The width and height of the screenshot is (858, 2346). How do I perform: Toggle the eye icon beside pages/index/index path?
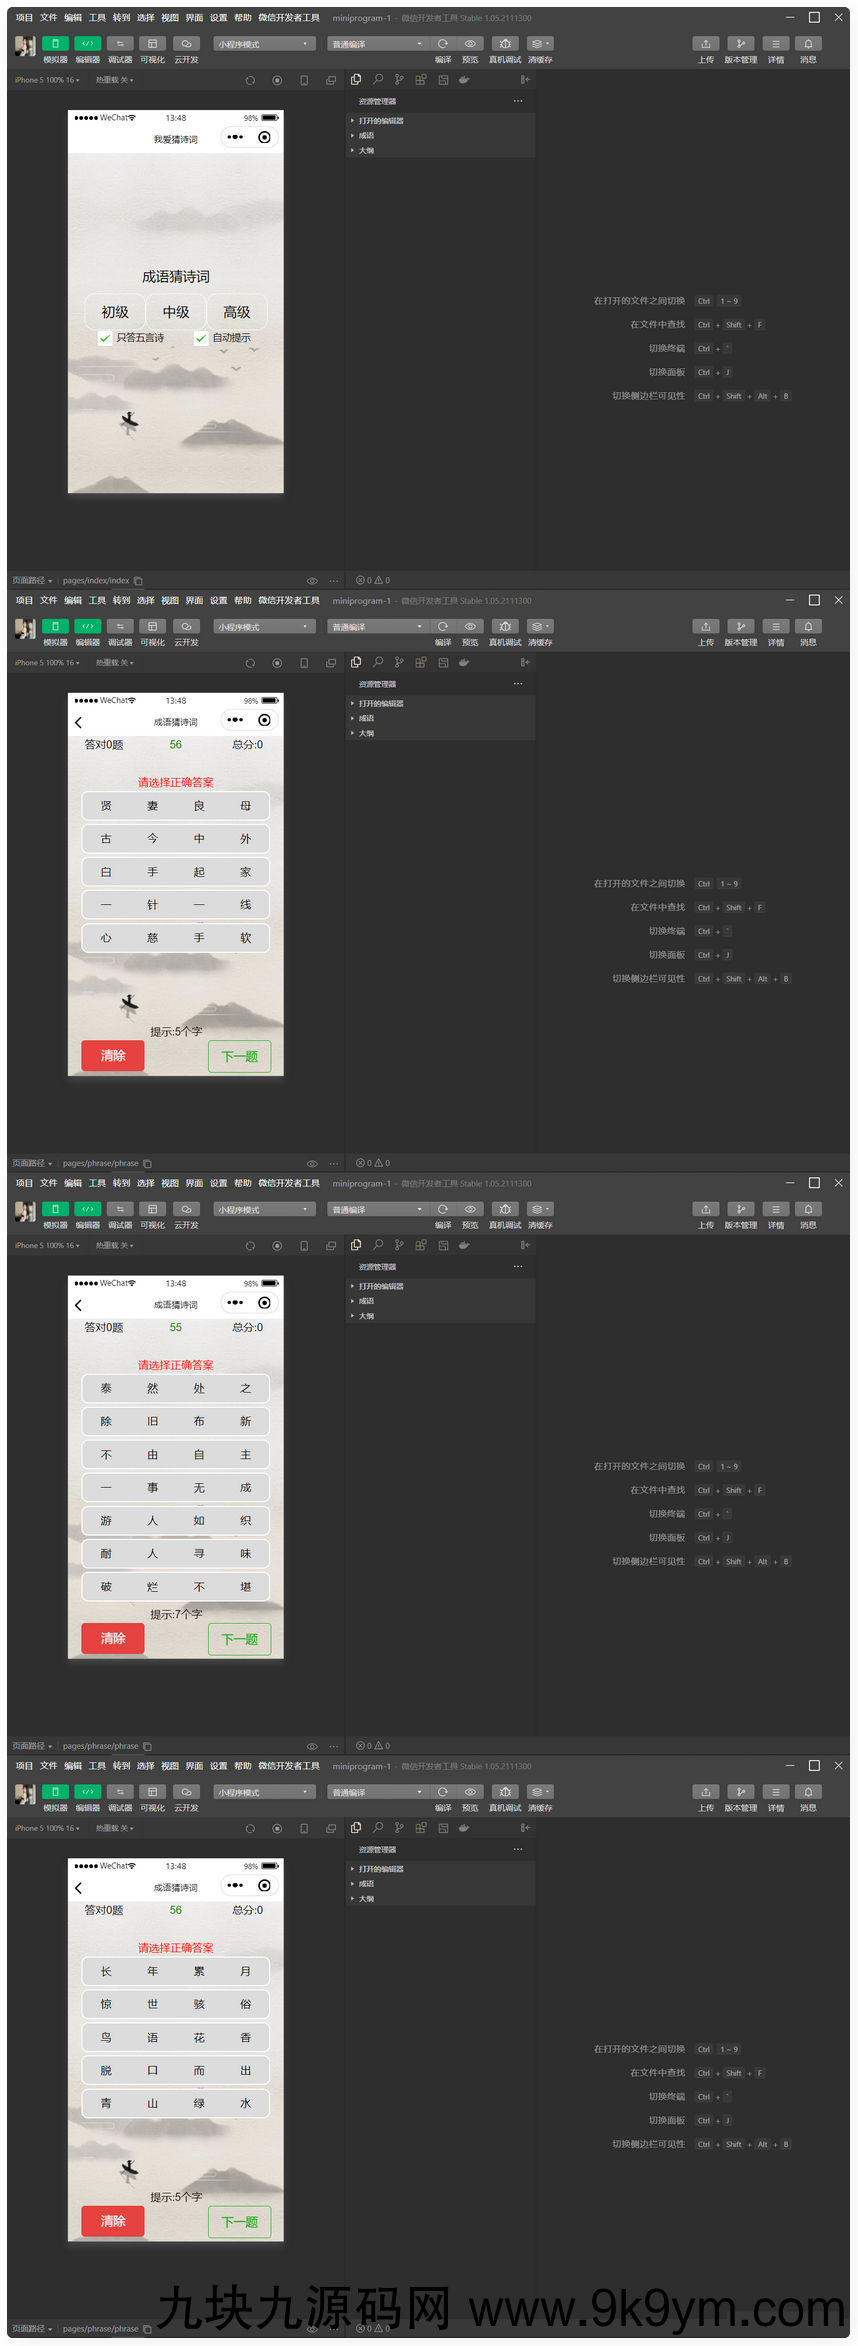(x=312, y=581)
